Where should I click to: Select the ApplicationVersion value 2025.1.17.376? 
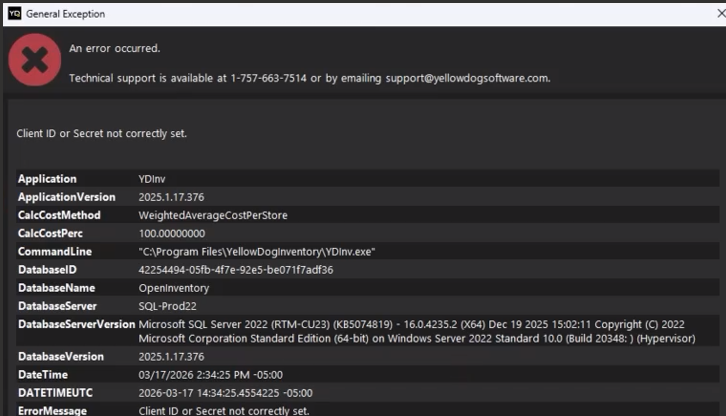(171, 197)
